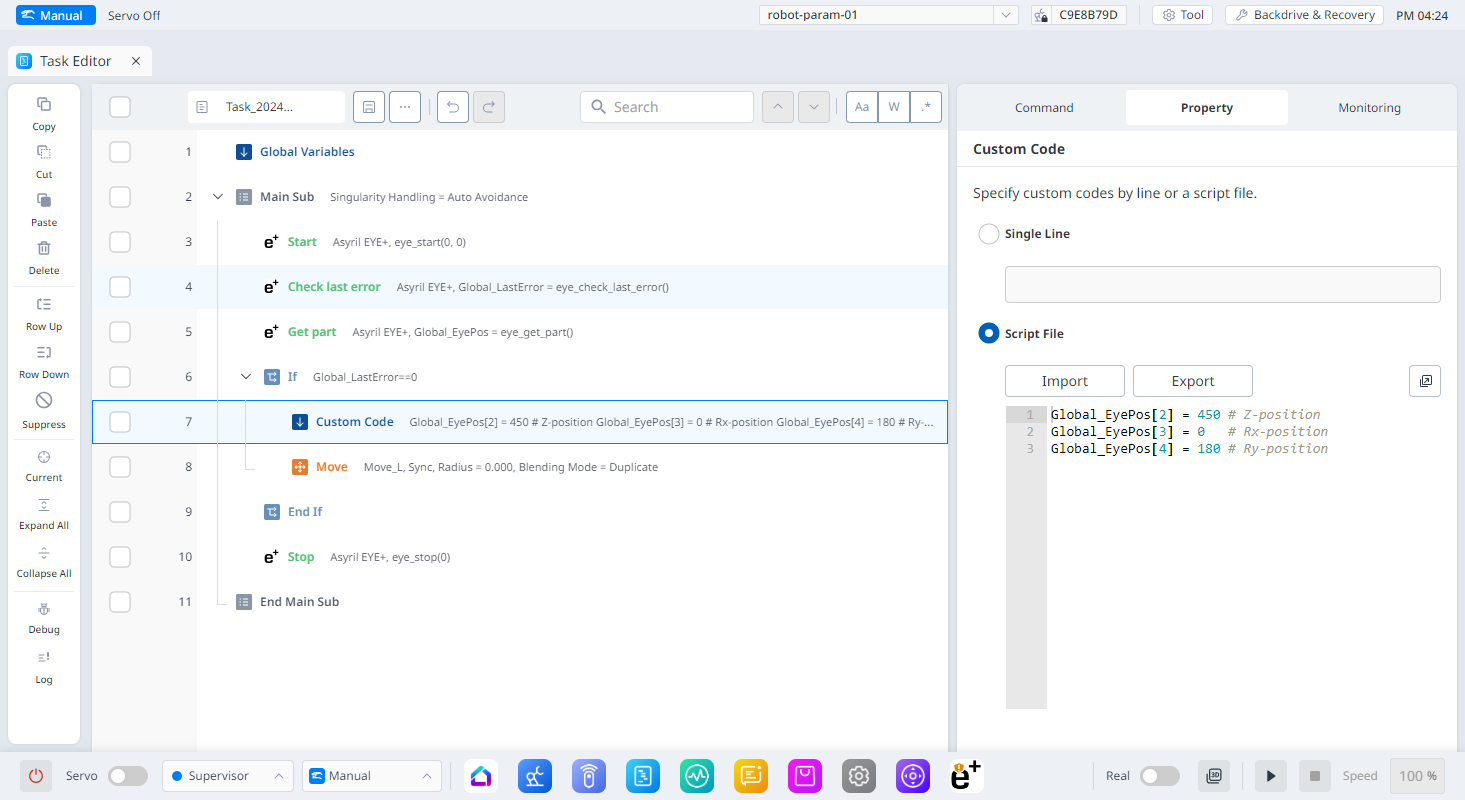Click the red power button
Image resolution: width=1465 pixels, height=800 pixels.
point(36,776)
